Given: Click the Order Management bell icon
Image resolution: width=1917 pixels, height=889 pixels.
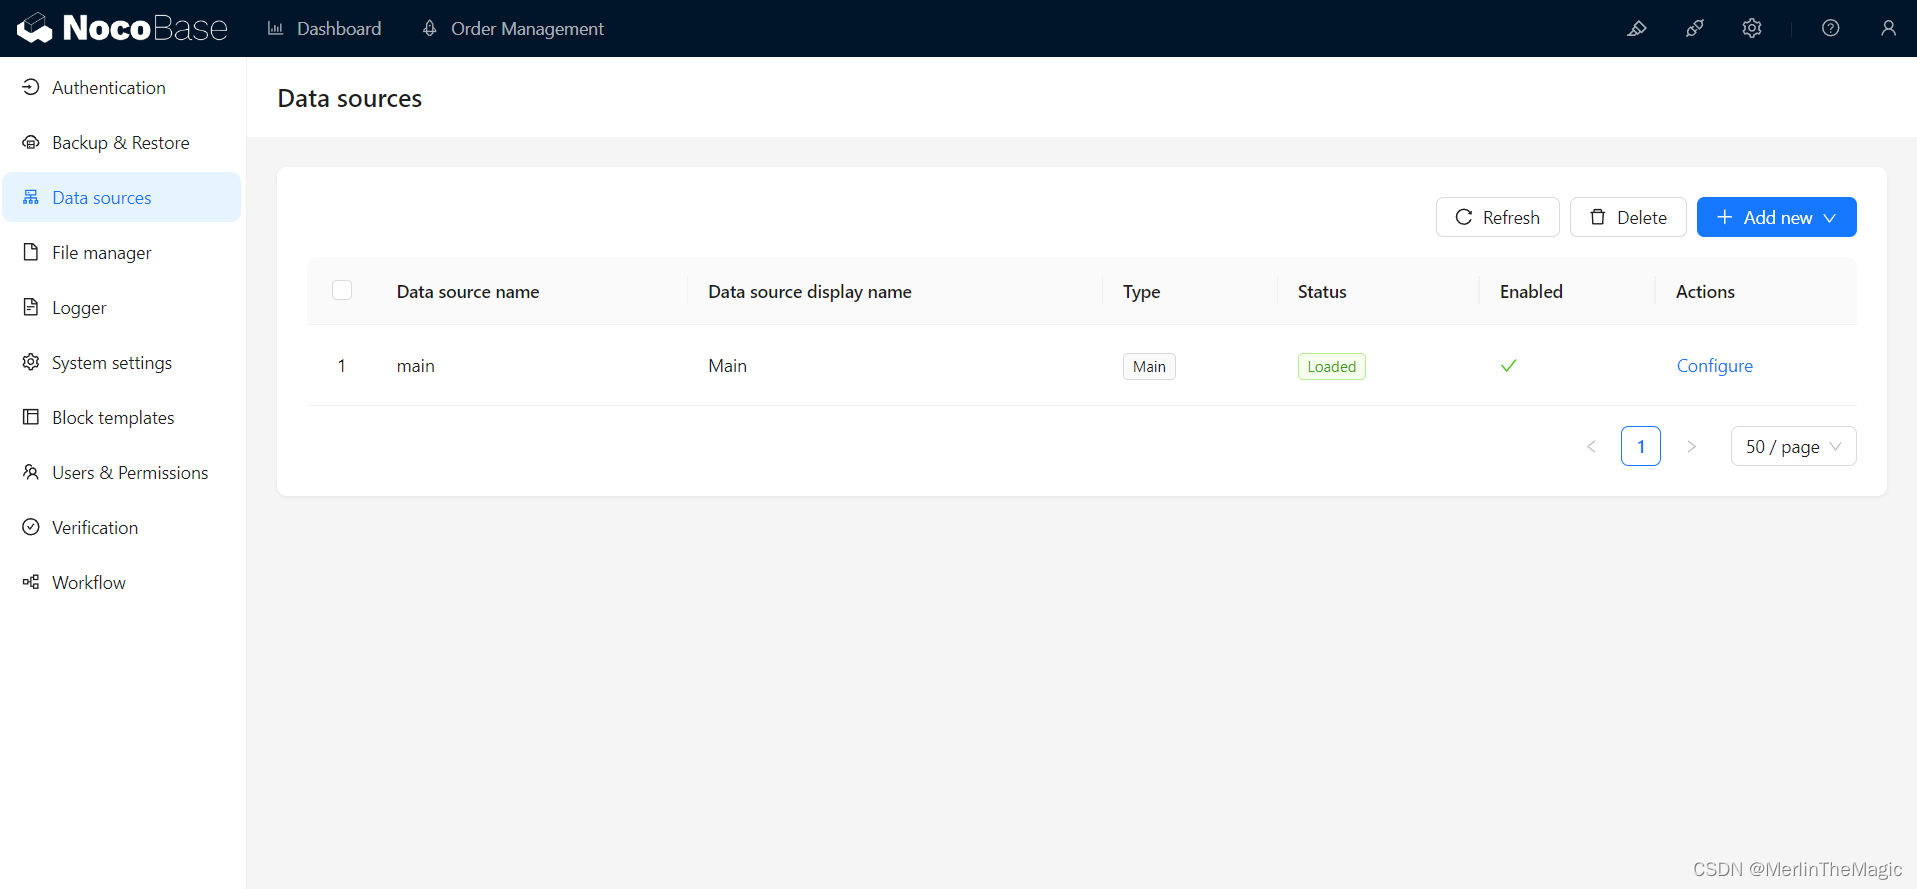Looking at the screenshot, I should pos(430,28).
